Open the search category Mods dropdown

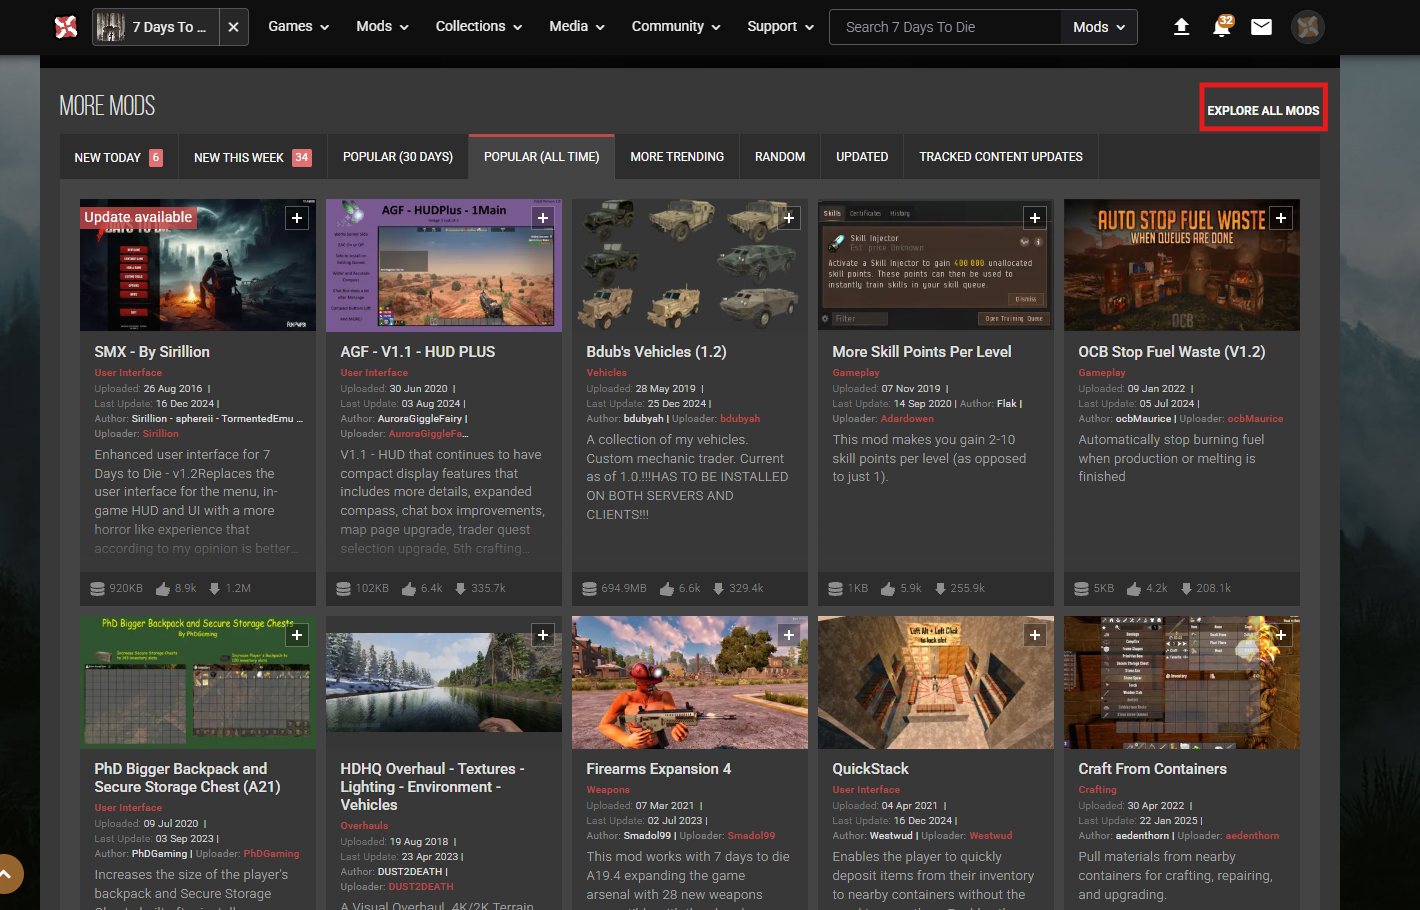point(1099,27)
